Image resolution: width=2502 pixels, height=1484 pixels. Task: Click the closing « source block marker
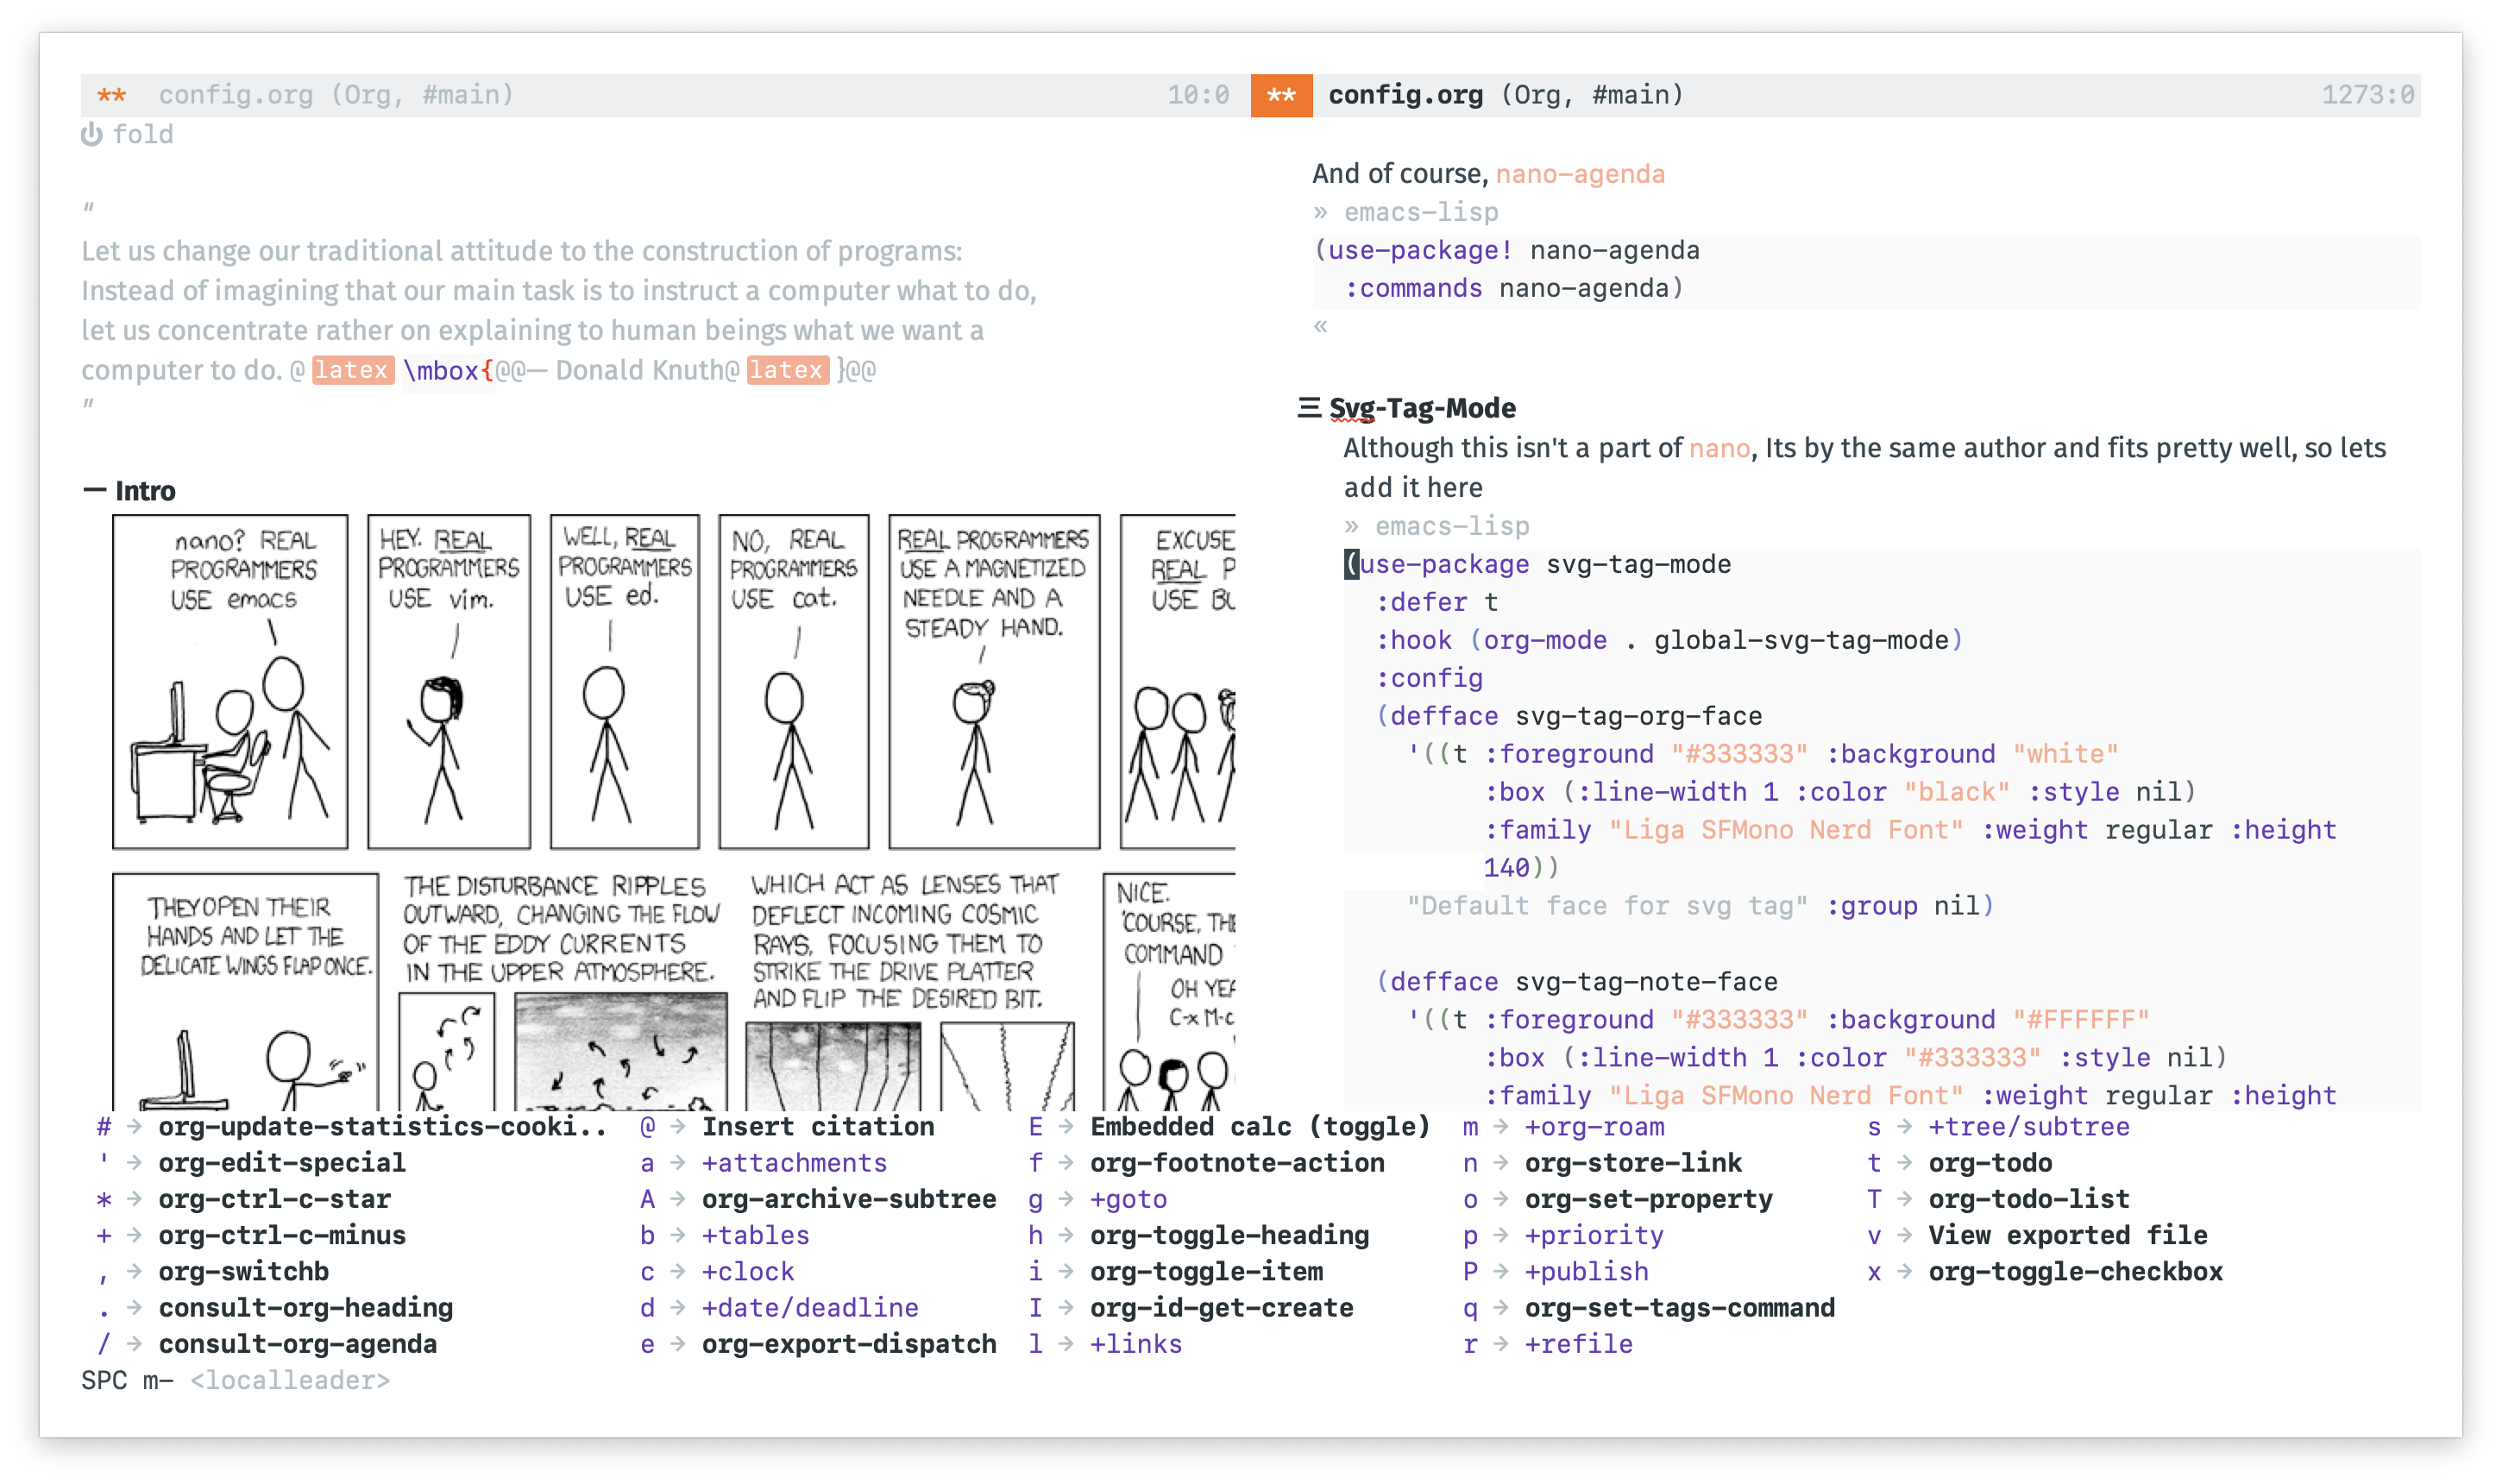click(x=1321, y=326)
